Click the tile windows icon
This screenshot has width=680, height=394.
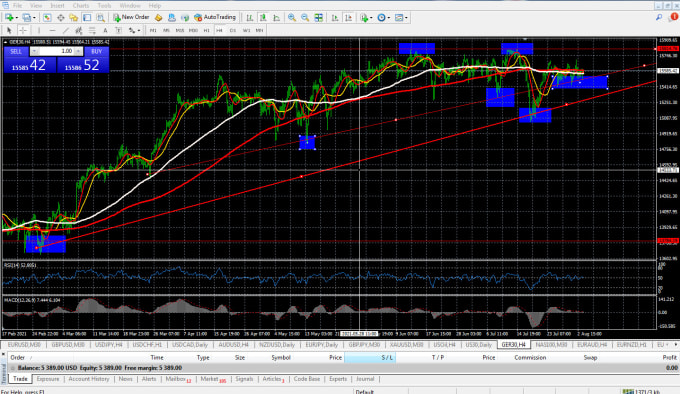pos(318,17)
